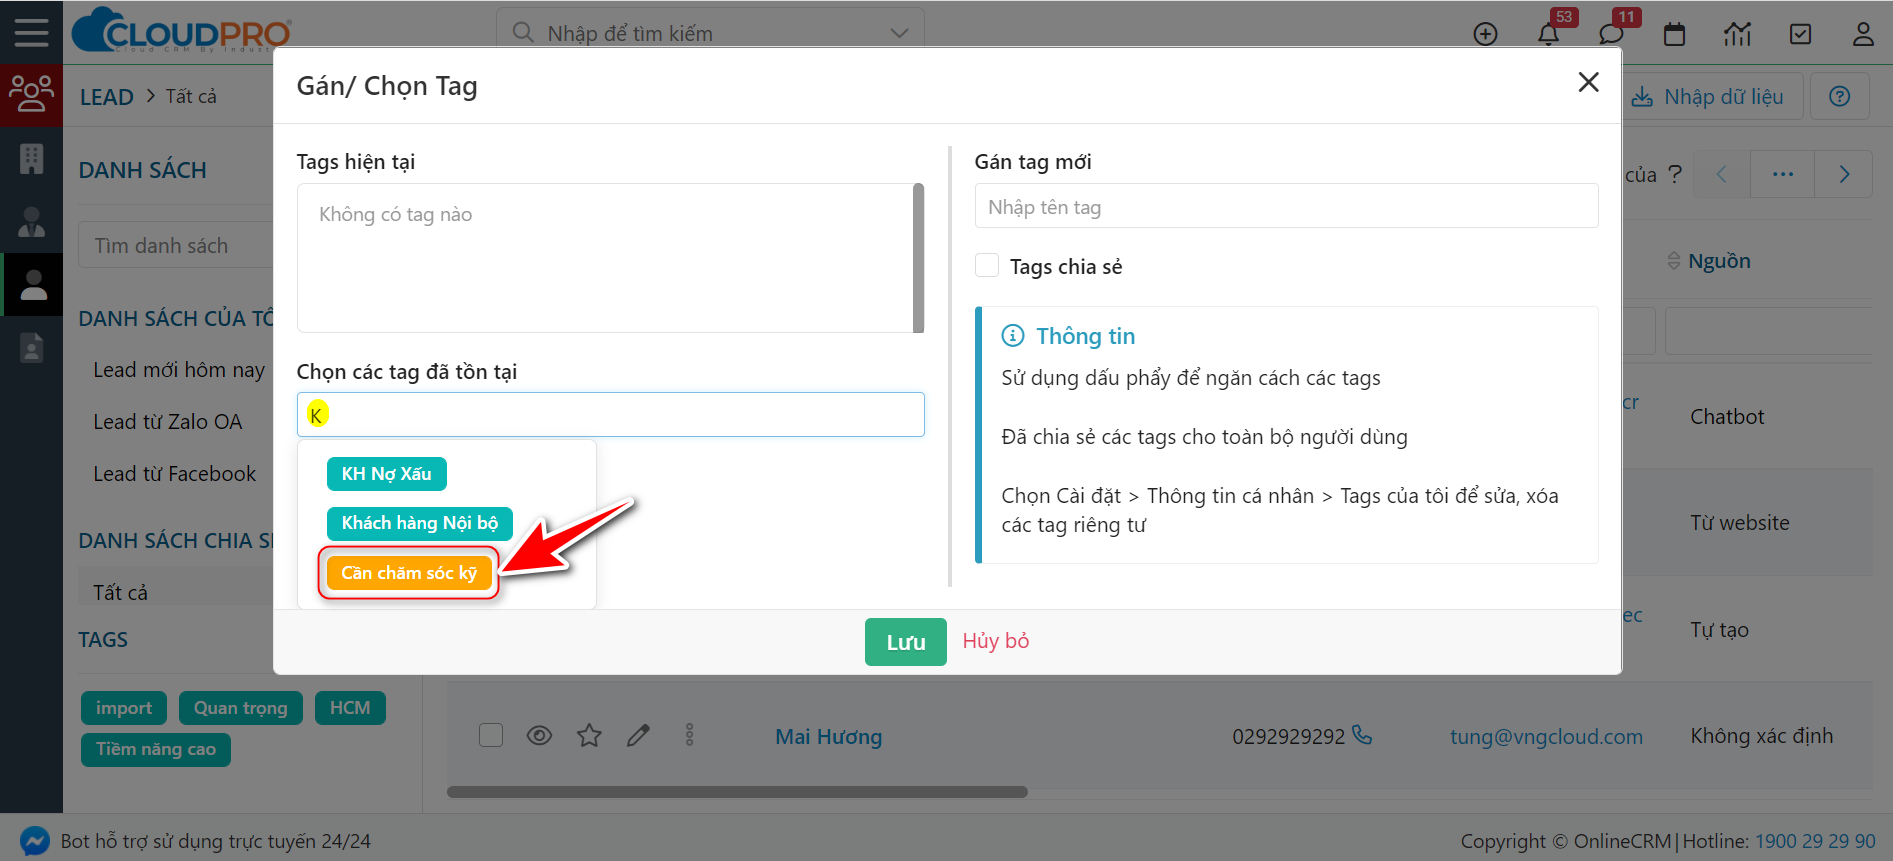The width and height of the screenshot is (1893, 861).
Task: Click the Không xác định source cell
Action: coord(1762,736)
